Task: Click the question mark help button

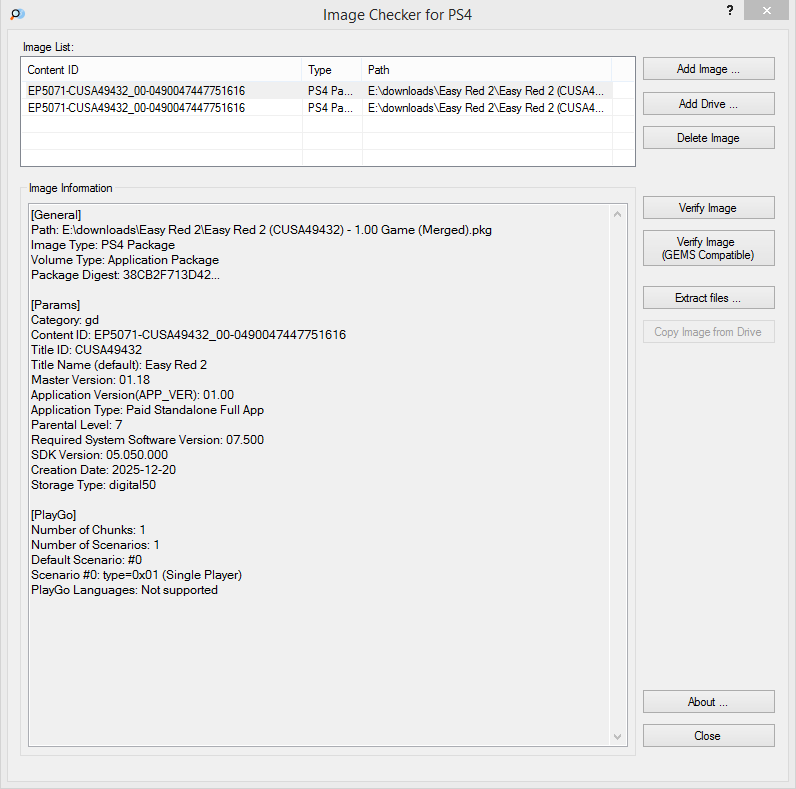Action: pos(729,10)
